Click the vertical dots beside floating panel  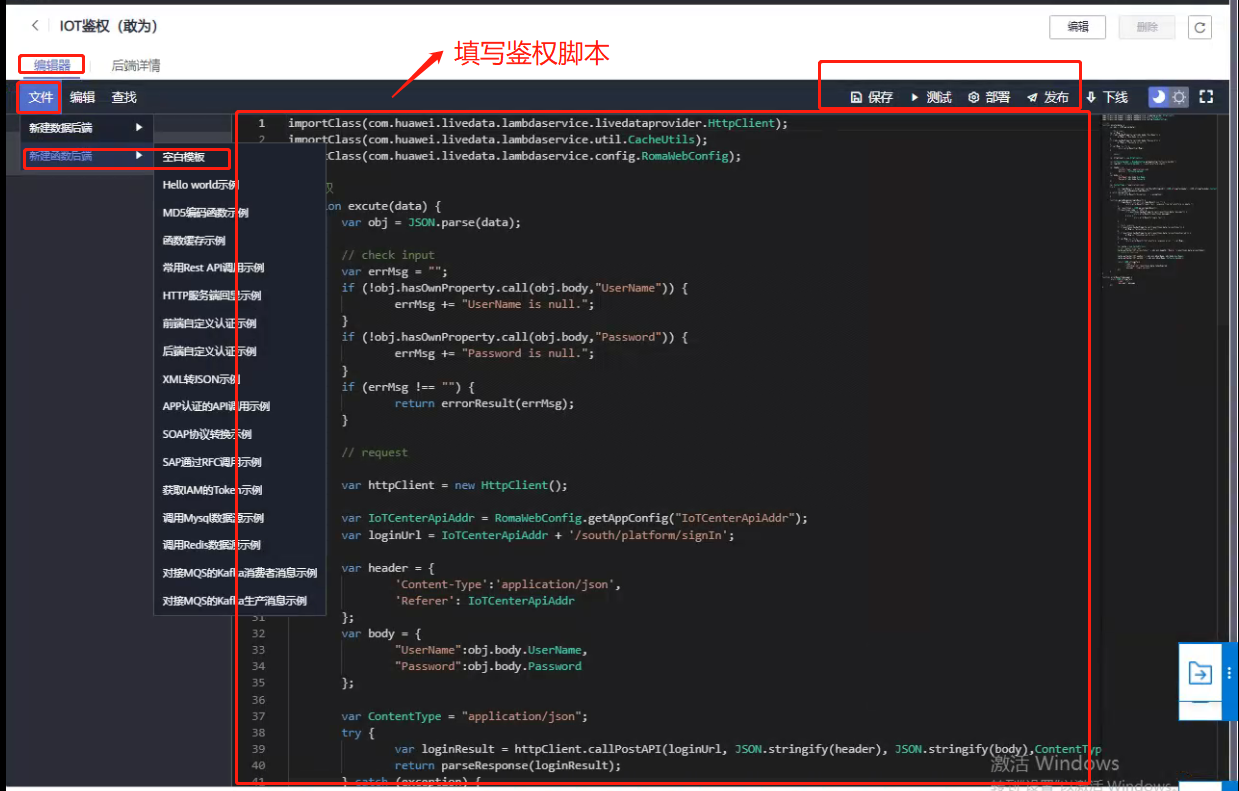tap(1229, 673)
